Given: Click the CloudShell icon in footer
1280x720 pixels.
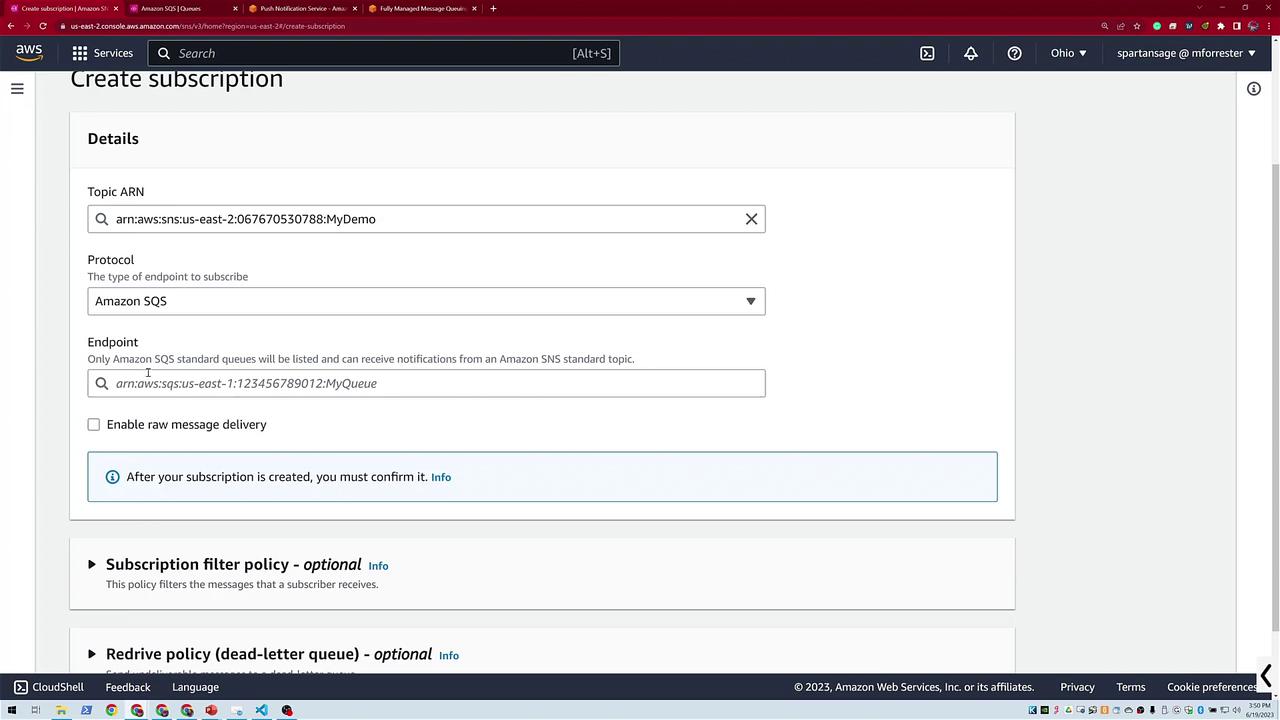Looking at the screenshot, I should click(21, 687).
